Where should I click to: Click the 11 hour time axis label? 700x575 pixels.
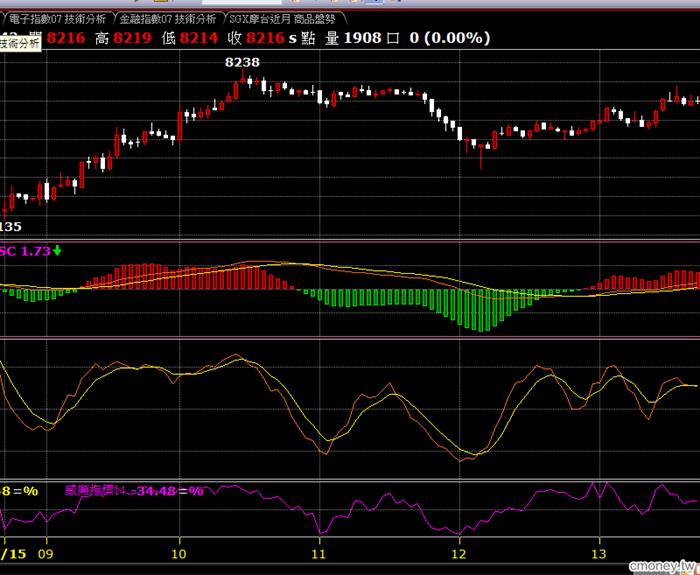point(318,554)
